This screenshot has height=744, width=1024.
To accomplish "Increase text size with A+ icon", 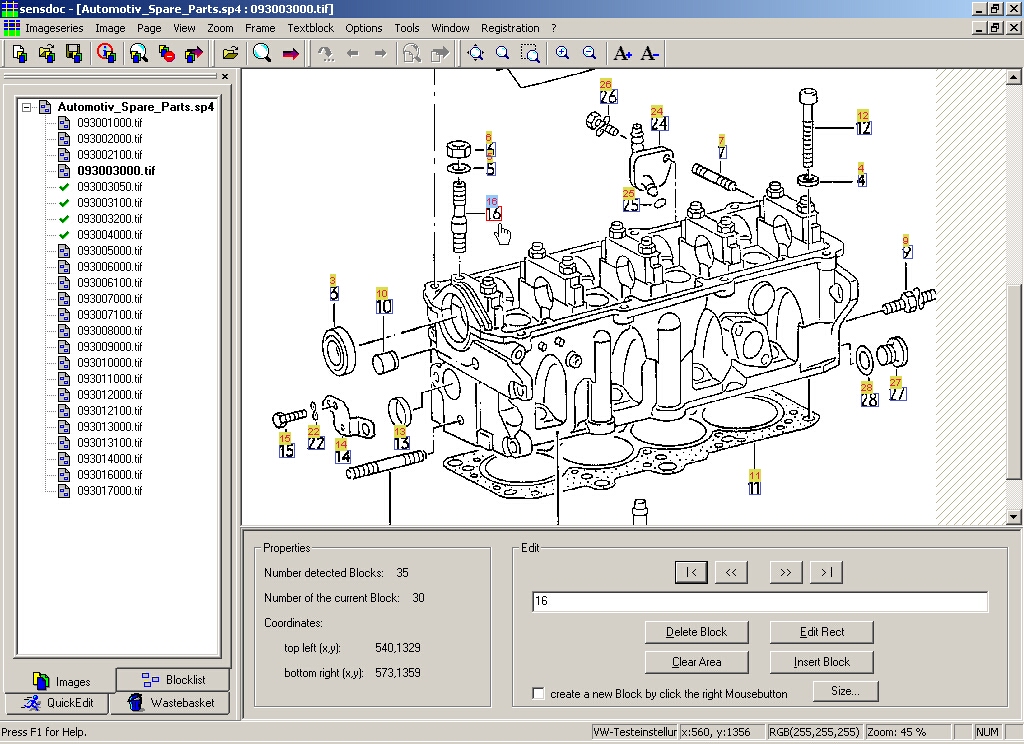I will 623,53.
